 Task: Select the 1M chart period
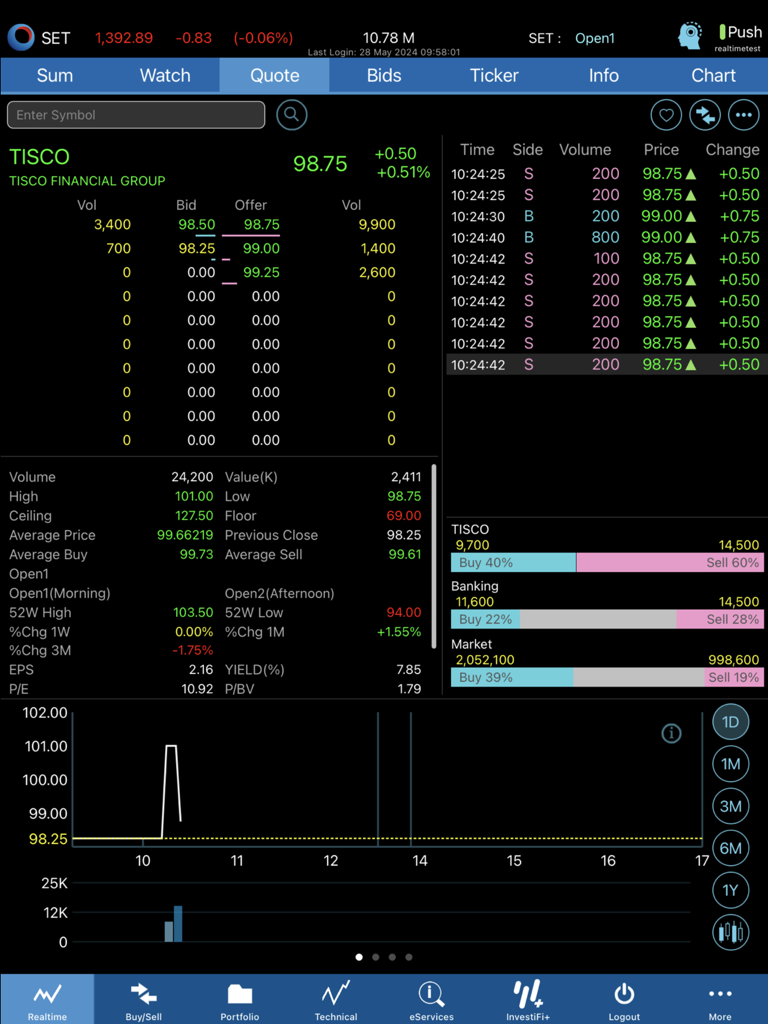point(730,764)
